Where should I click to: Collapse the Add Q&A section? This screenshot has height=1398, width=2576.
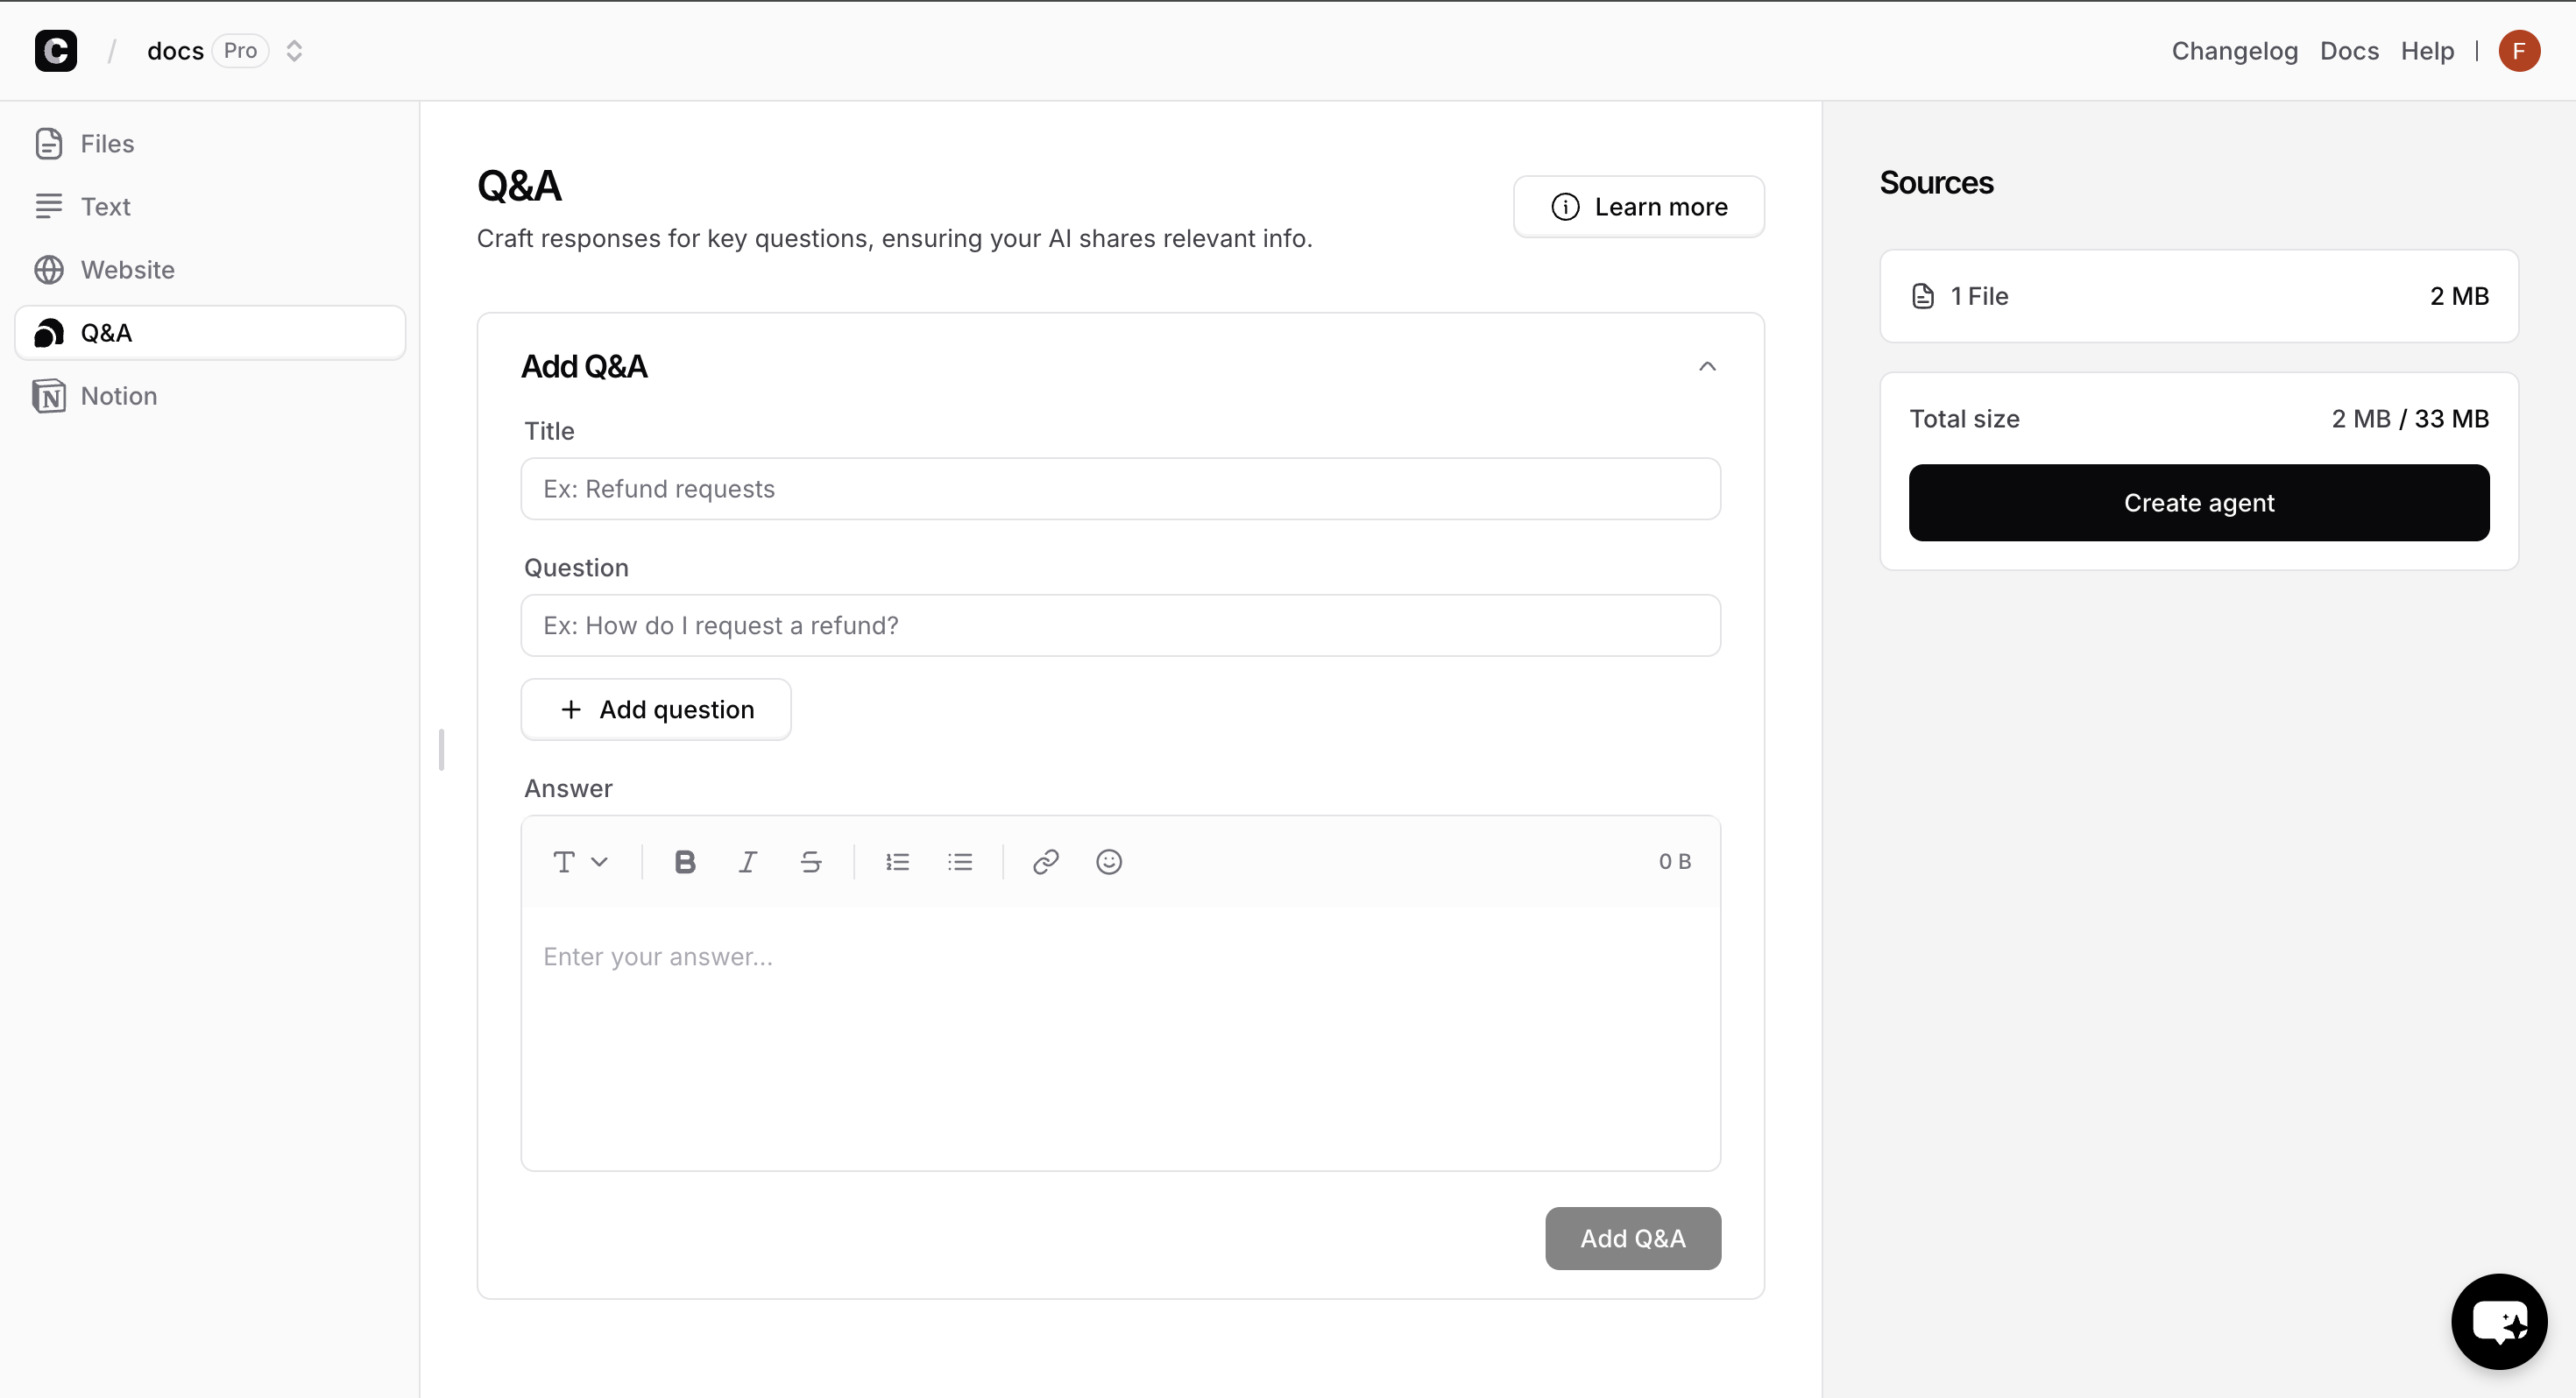(1707, 366)
